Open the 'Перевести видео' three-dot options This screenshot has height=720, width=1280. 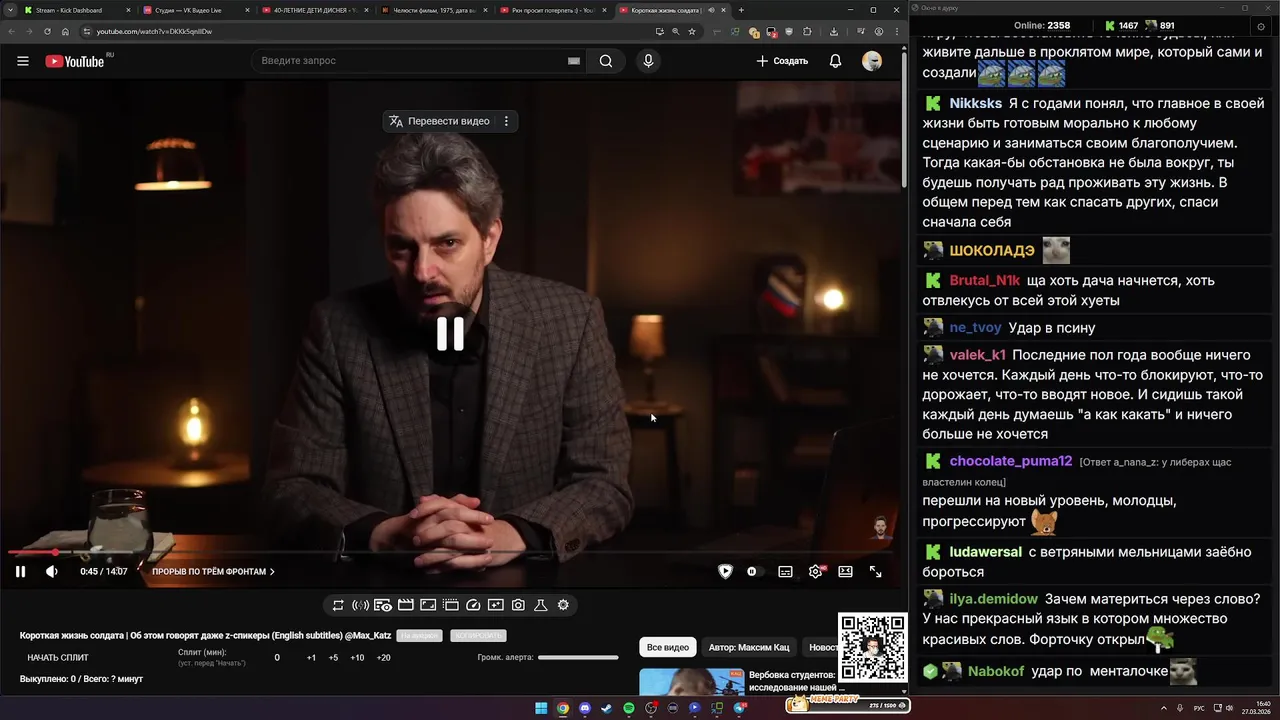coord(506,121)
